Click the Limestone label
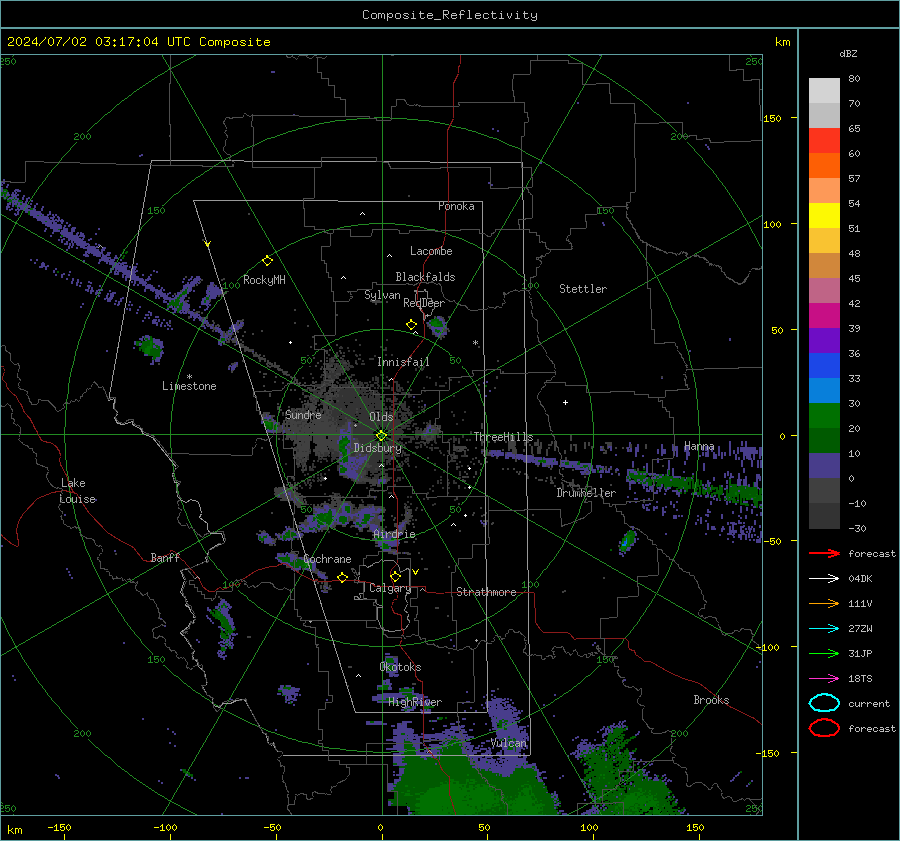 click(189, 386)
